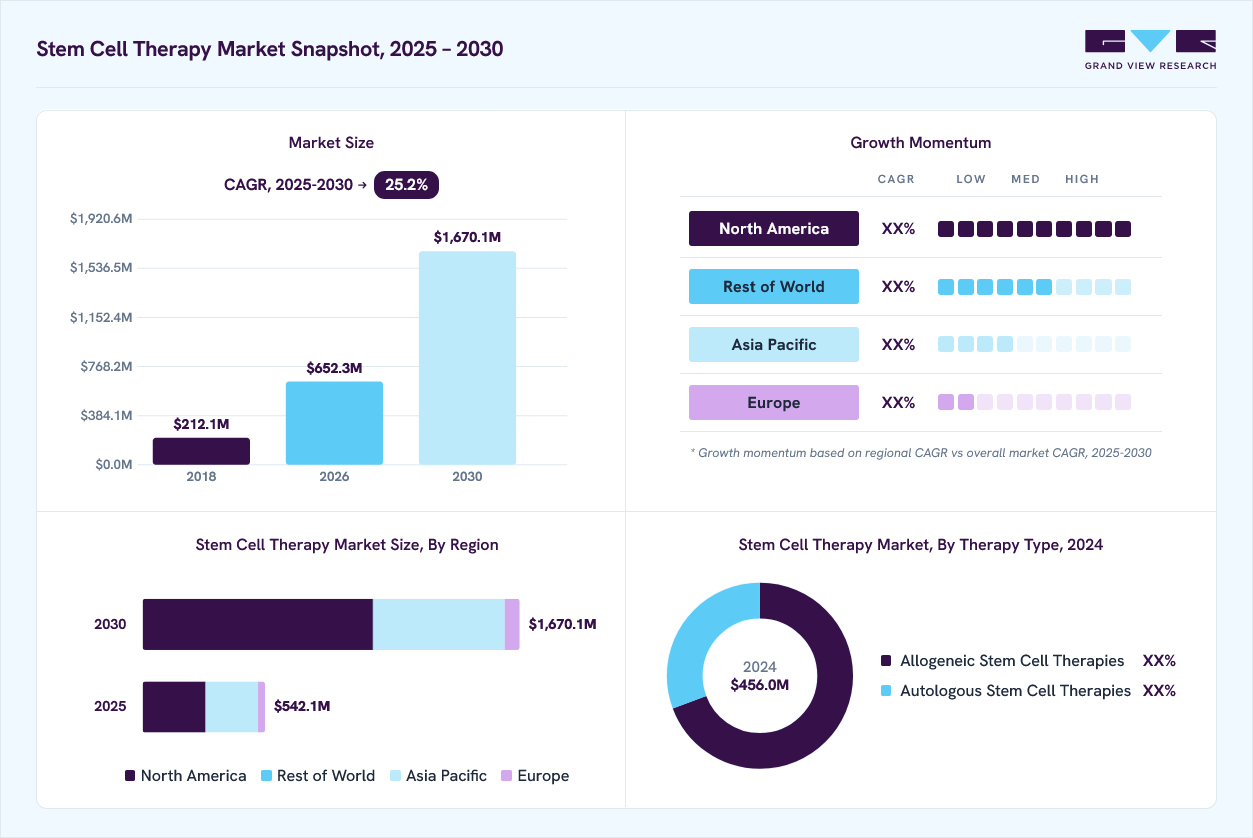The image size is (1253, 838).
Task: Click Autologous Stem Cell Therapies legend swatch
Action: (x=886, y=691)
